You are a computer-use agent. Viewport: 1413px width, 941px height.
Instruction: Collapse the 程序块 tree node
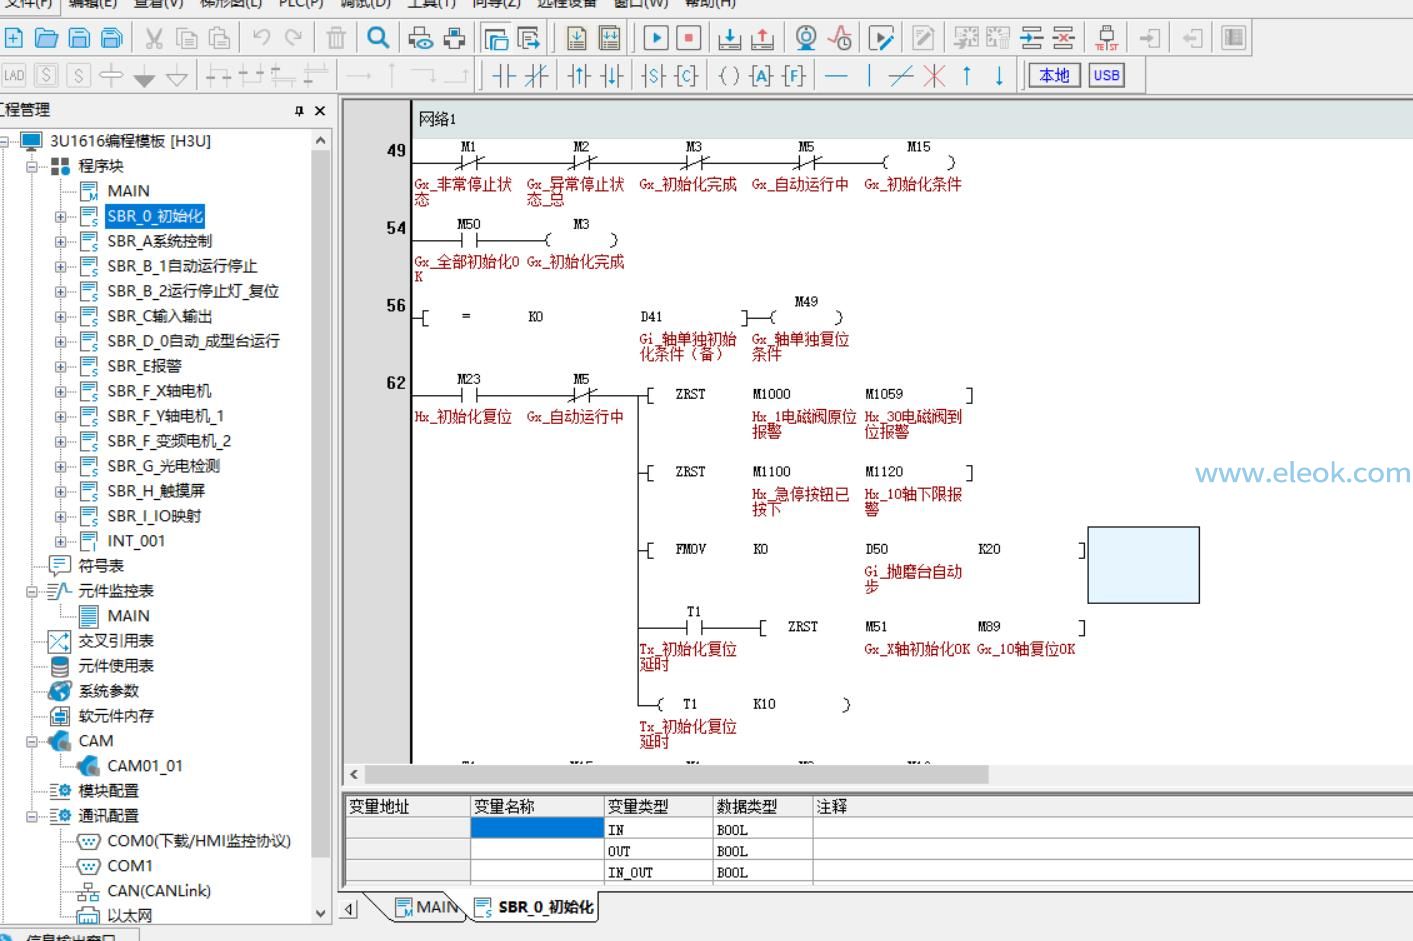point(32,166)
